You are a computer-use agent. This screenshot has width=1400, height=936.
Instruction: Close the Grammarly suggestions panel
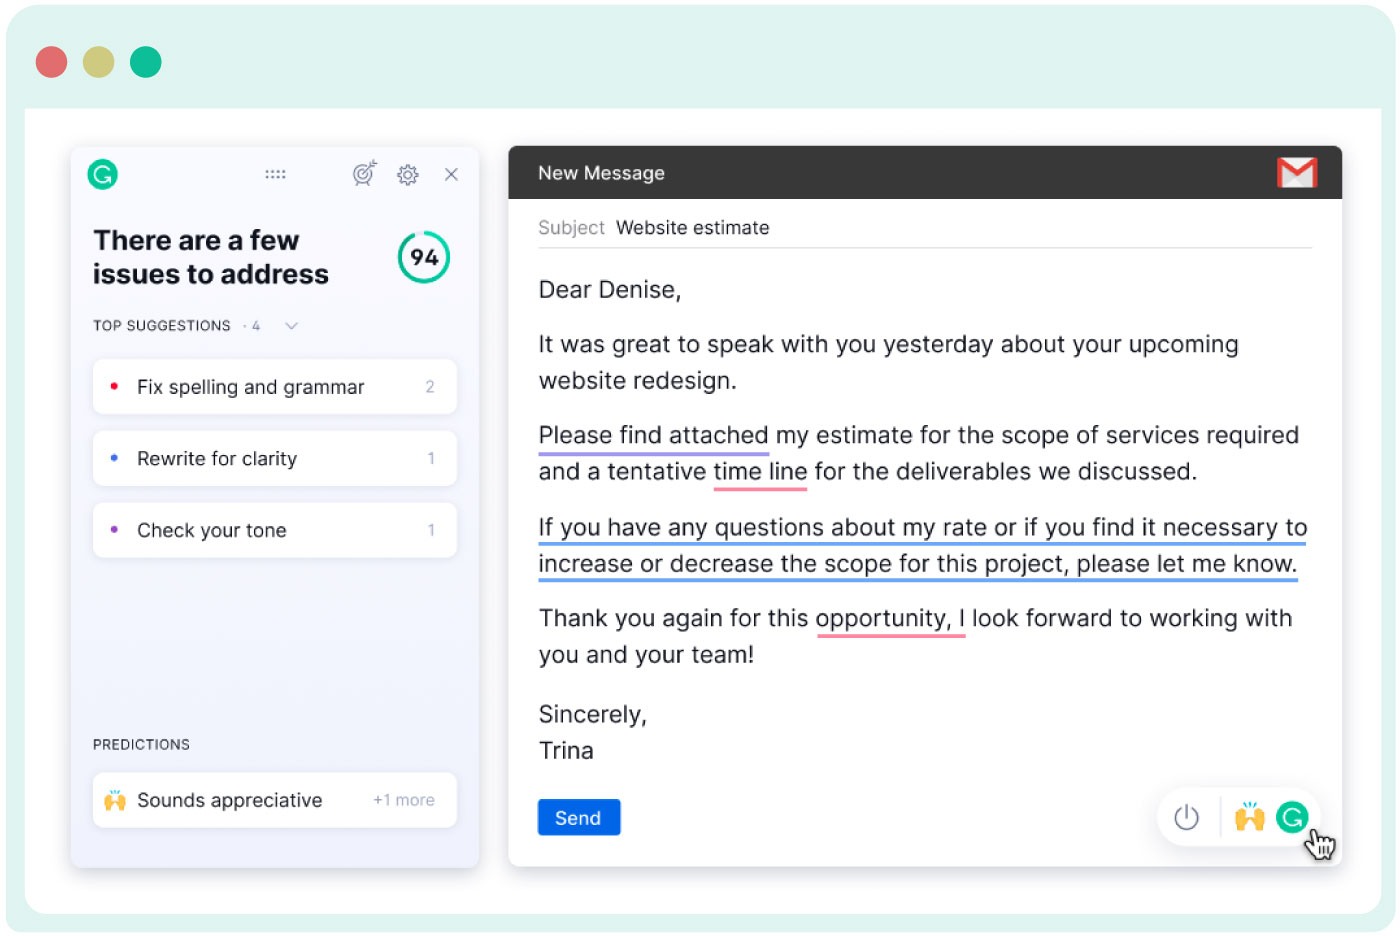tap(451, 175)
